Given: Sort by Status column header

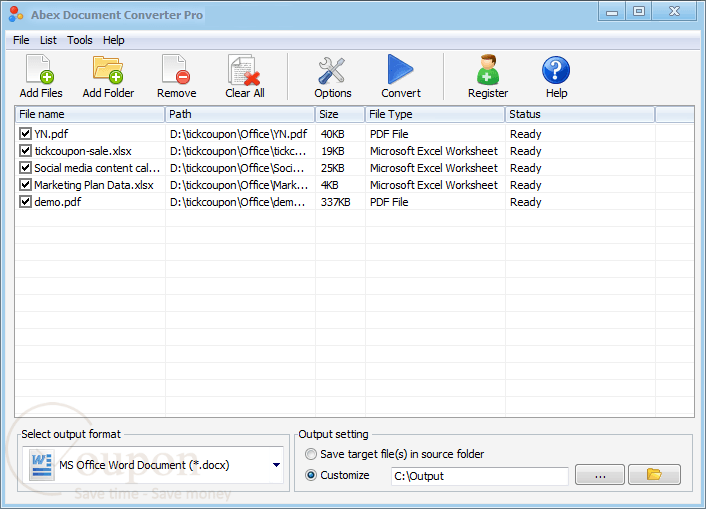Looking at the screenshot, I should point(580,114).
